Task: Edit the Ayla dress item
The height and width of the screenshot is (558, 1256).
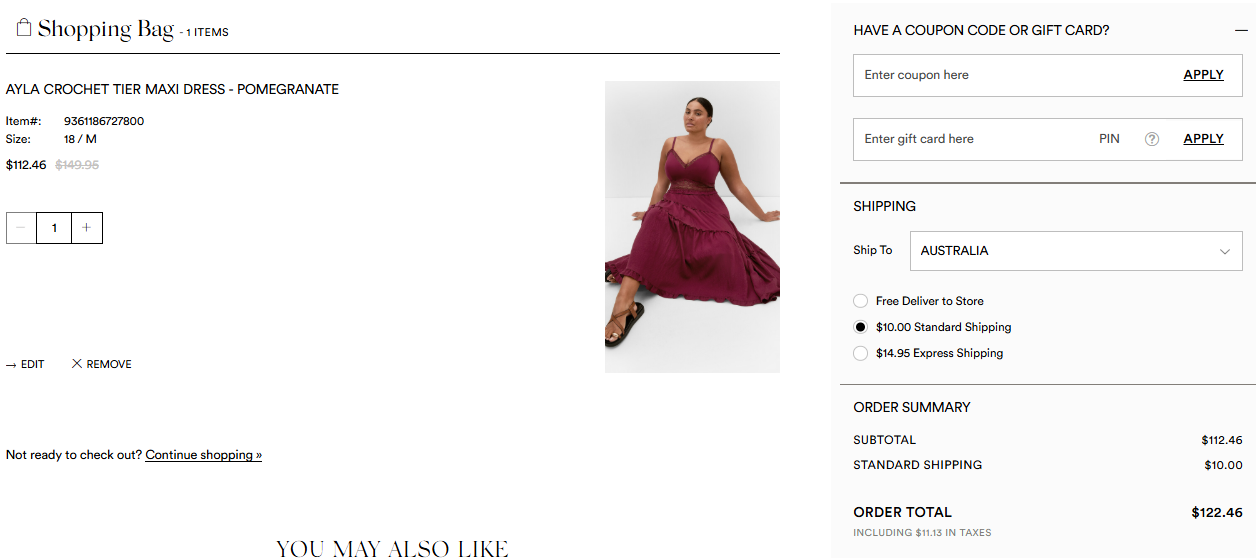Action: point(25,364)
